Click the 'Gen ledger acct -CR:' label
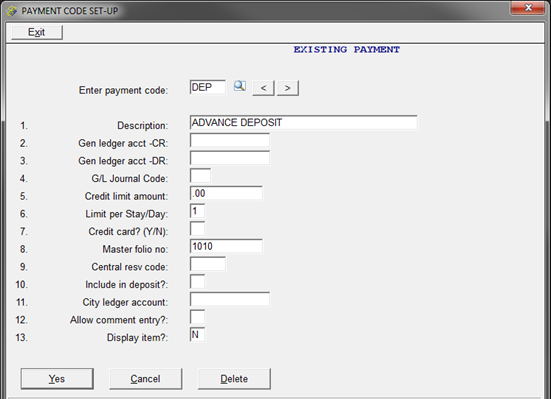This screenshot has height=399, width=551. pos(123,143)
